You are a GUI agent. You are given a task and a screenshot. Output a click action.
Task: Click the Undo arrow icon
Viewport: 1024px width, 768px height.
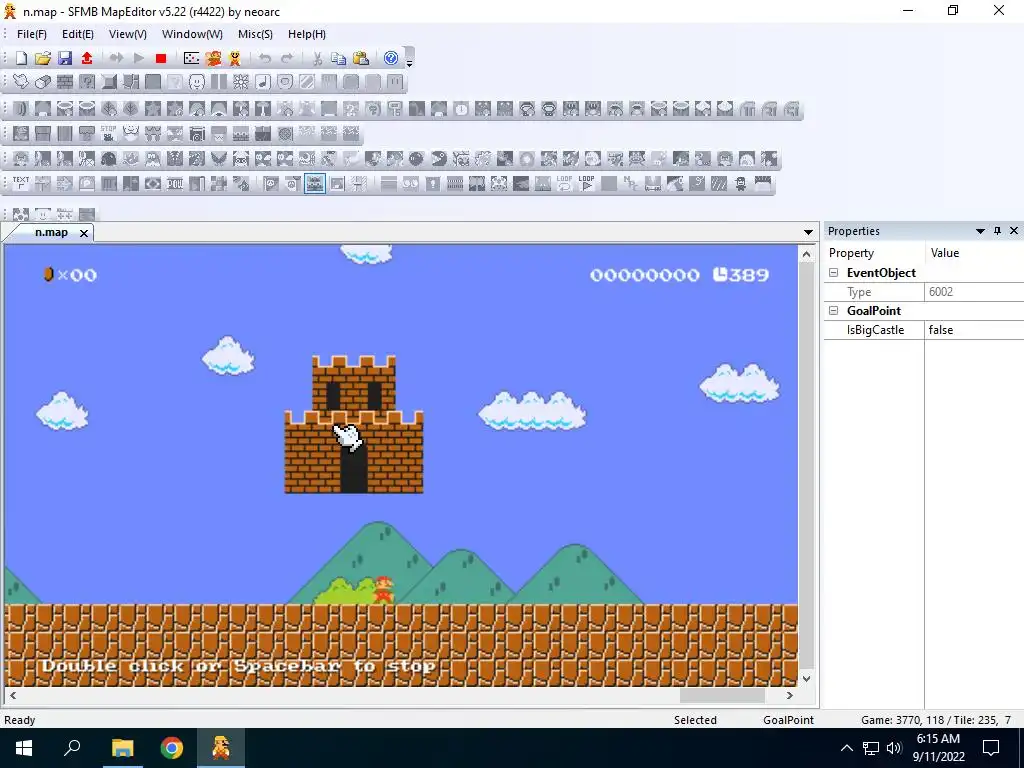[264, 58]
